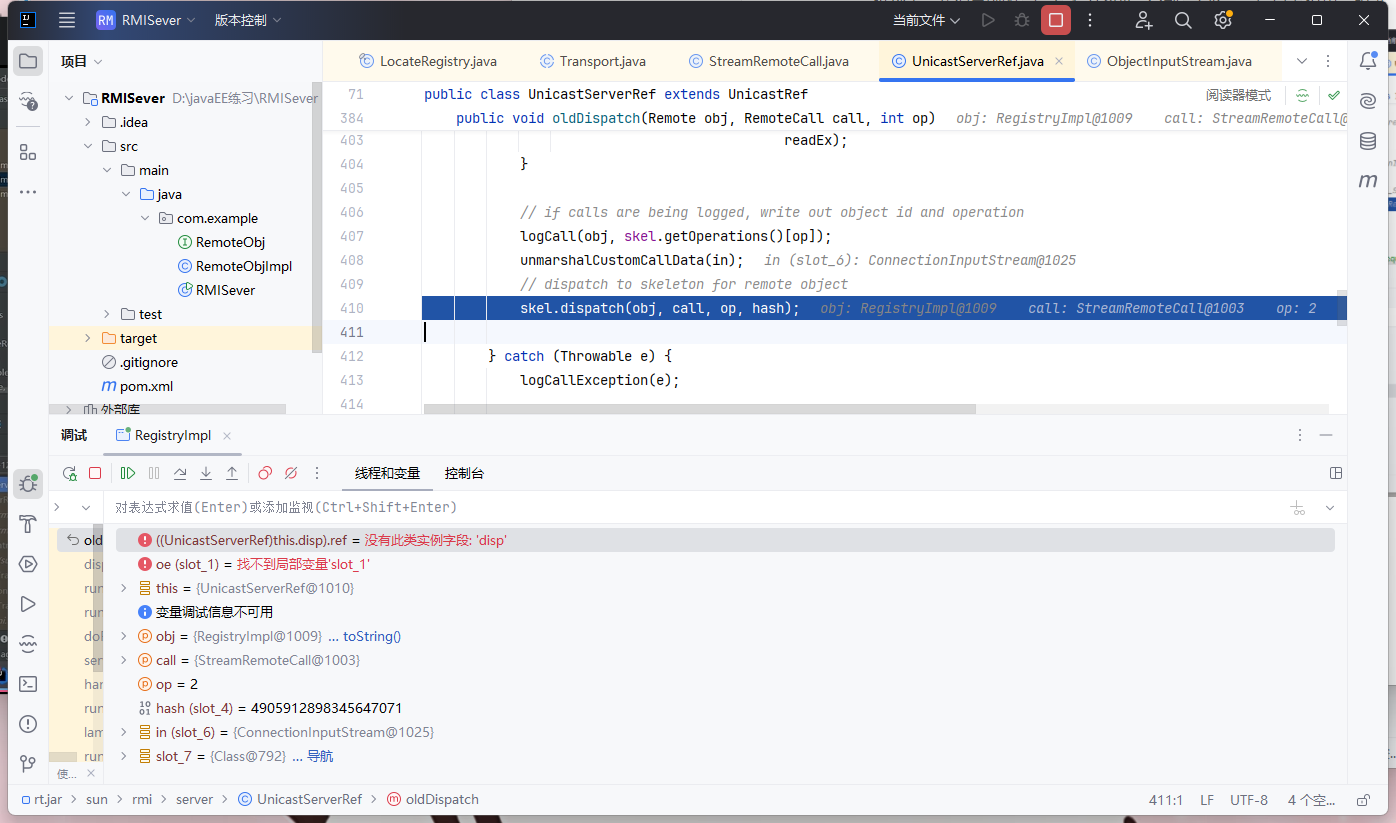The width and height of the screenshot is (1396, 823).
Task: Expand the target folder in project tree
Action: pyautogui.click(x=87, y=338)
